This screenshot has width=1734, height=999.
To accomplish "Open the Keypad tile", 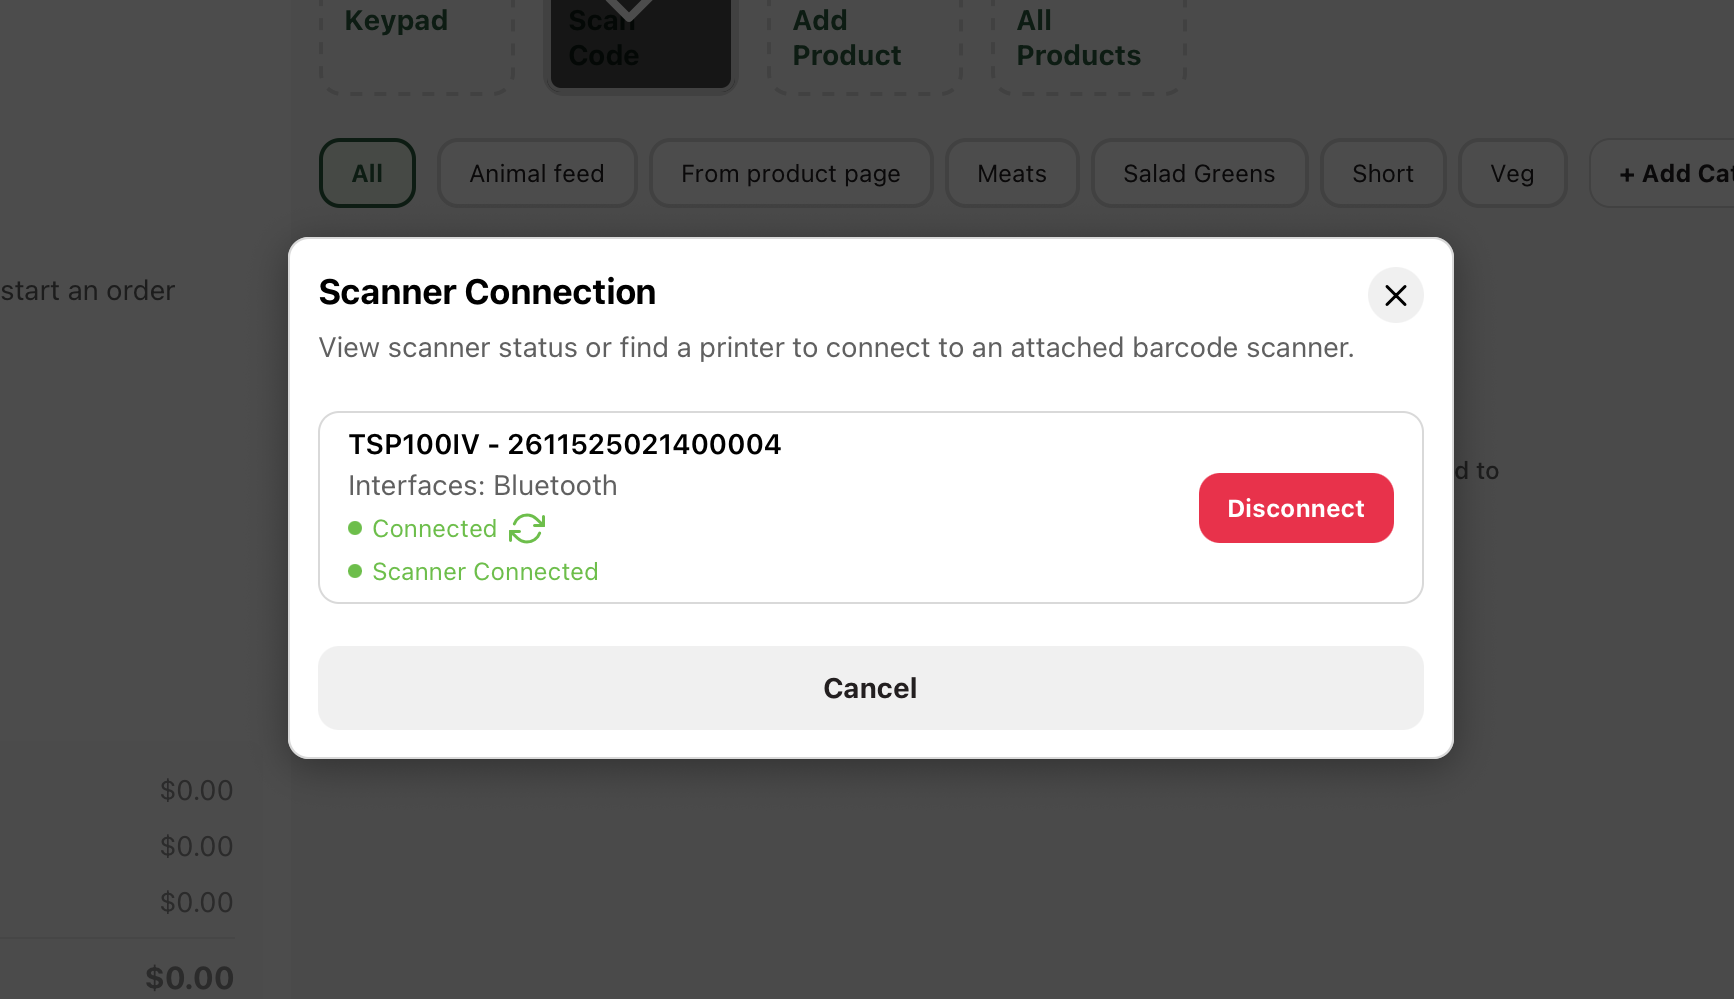I will coord(416,40).
